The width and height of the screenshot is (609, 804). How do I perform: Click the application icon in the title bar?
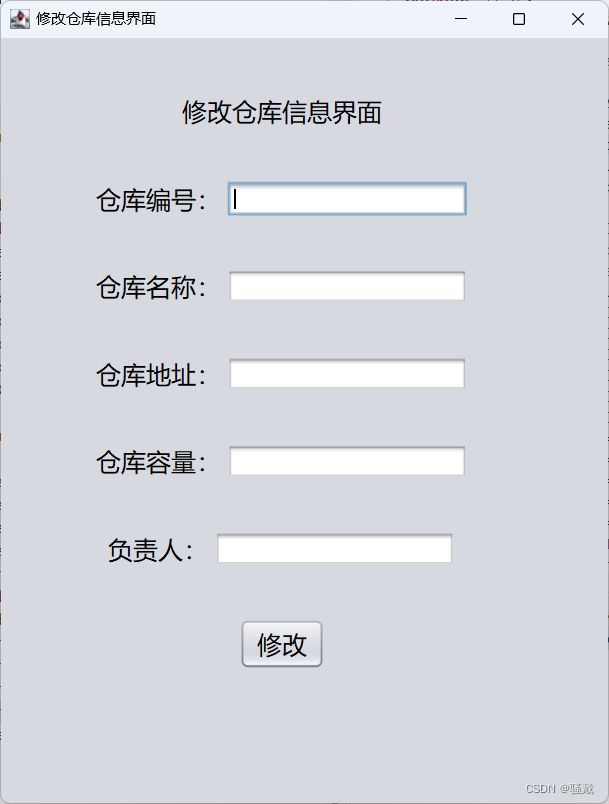[19, 19]
